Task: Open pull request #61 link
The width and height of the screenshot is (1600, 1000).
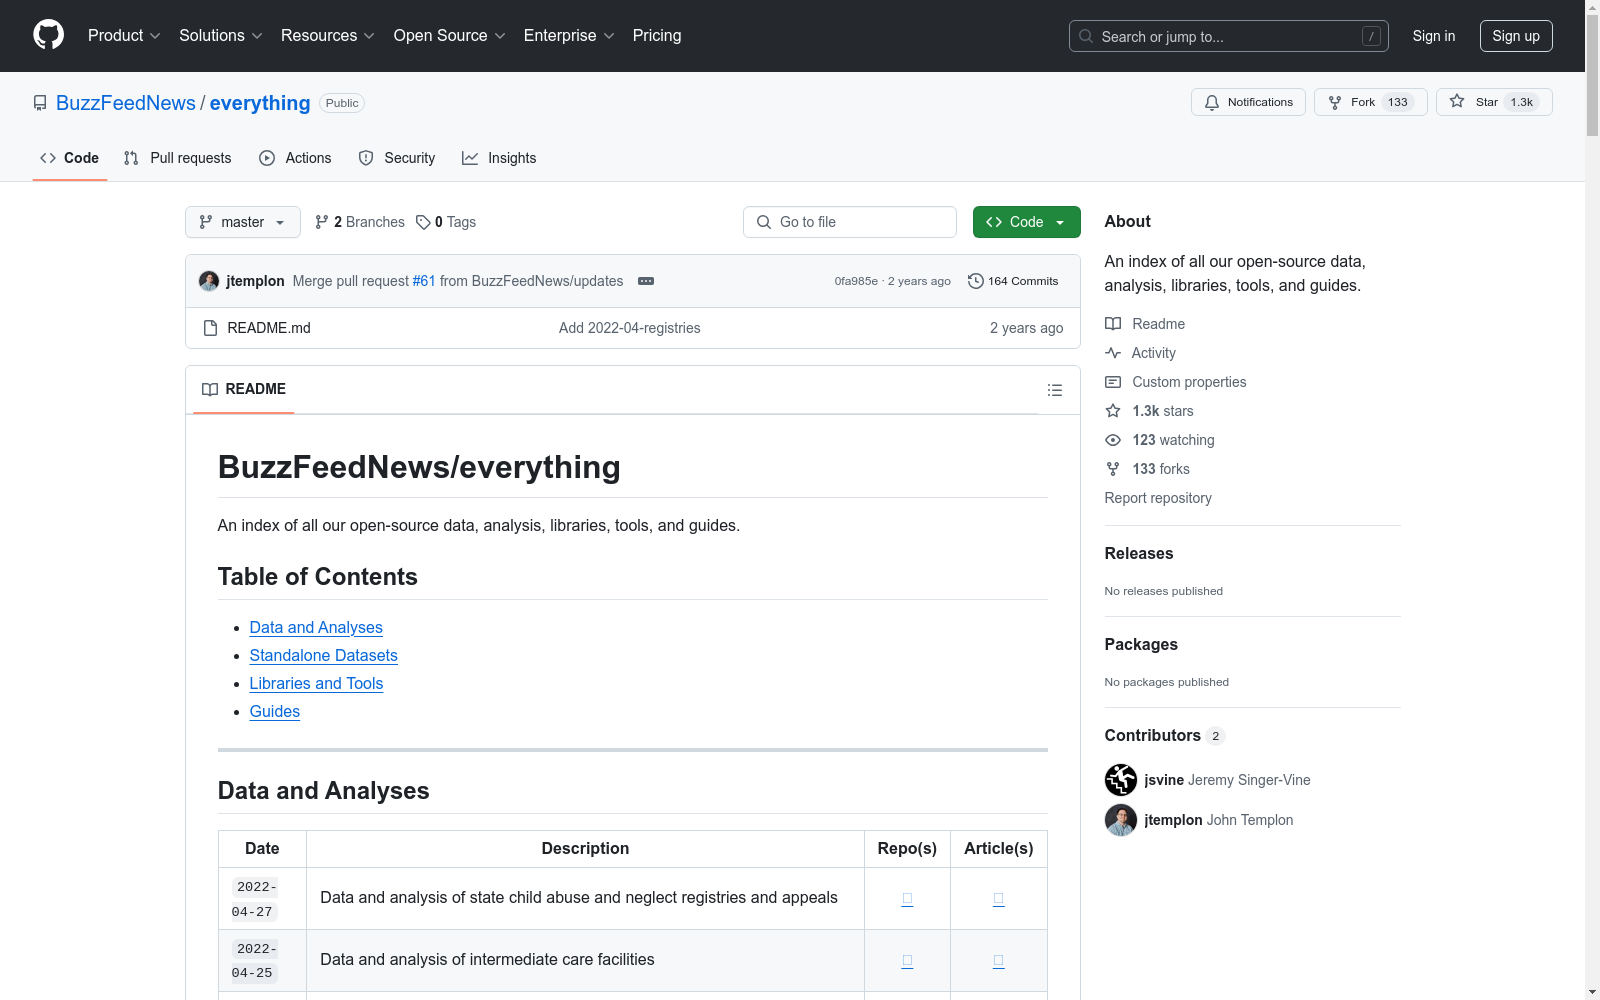Action: [x=424, y=281]
